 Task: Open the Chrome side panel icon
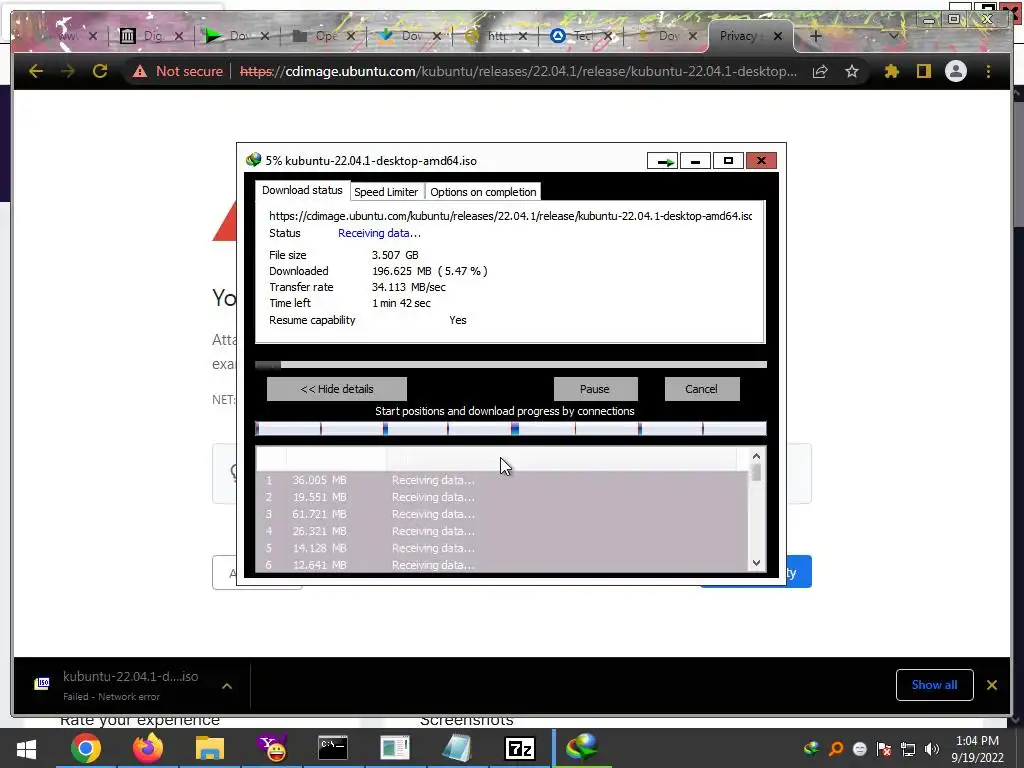click(x=923, y=71)
